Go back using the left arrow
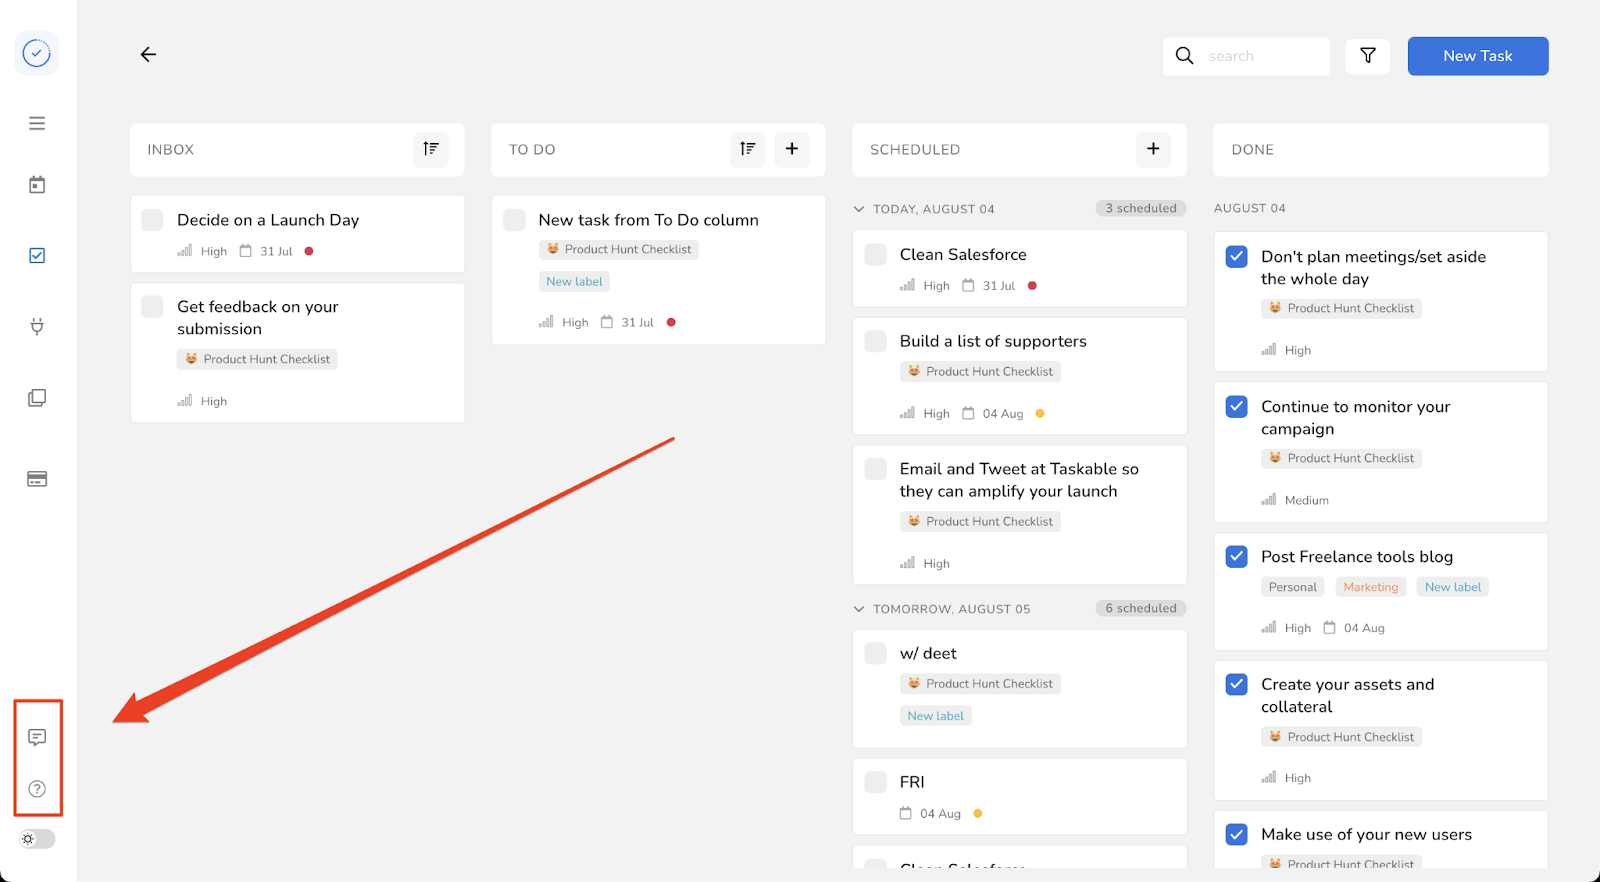Image resolution: width=1600 pixels, height=882 pixels. 148,55
